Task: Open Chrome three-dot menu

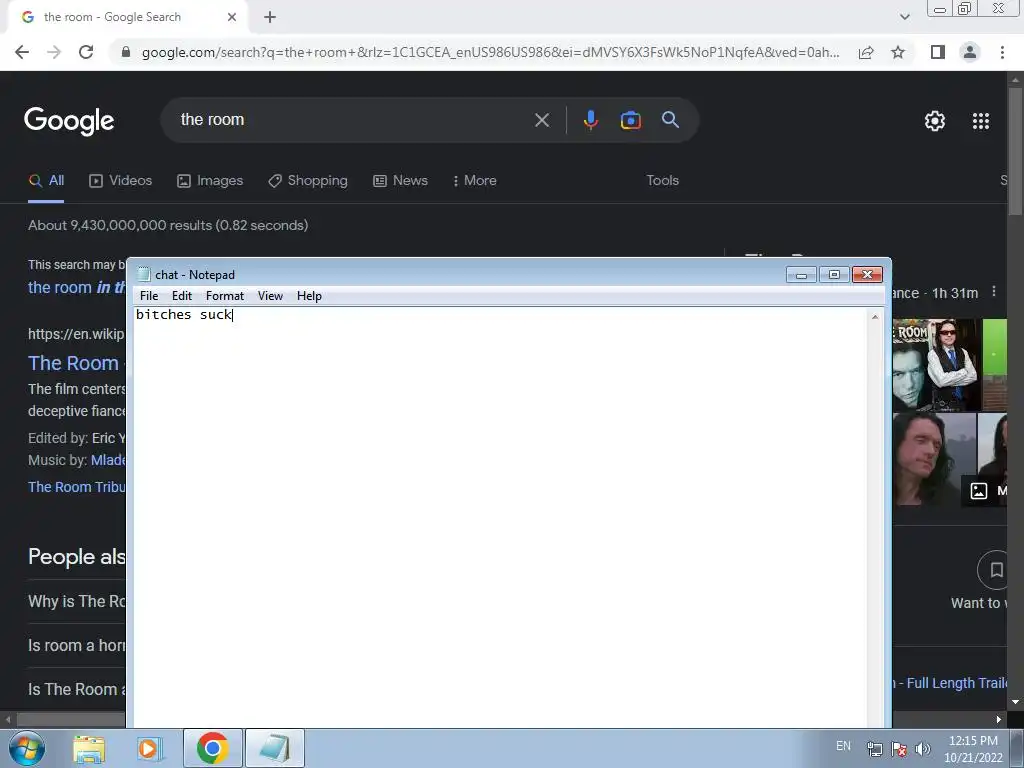Action: tap(1002, 52)
